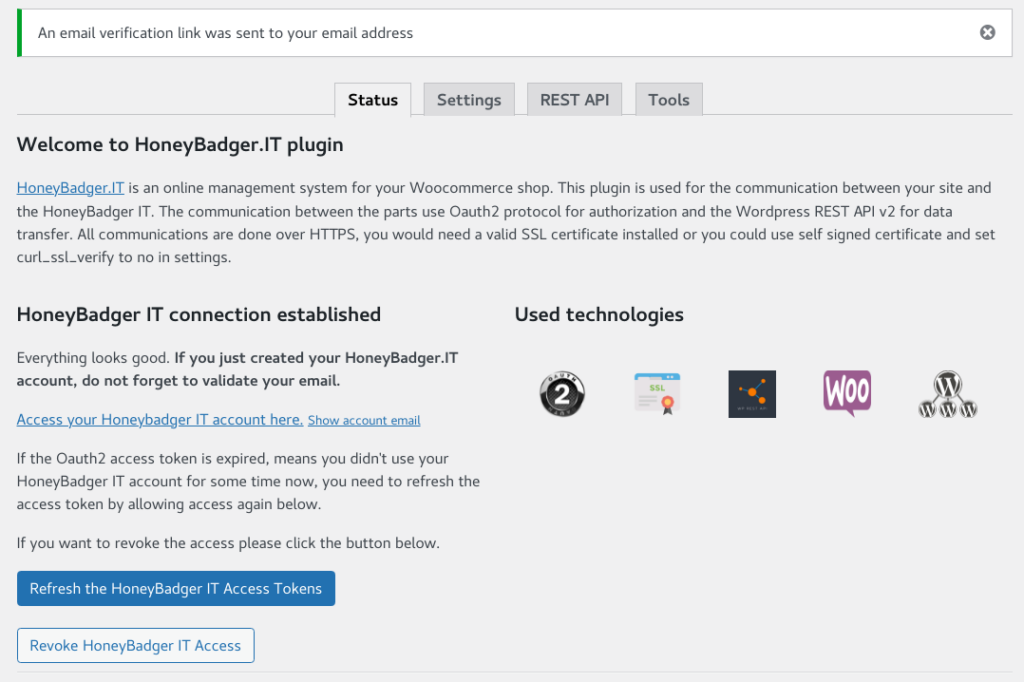
Task: Access your Honeybadger IT account link
Action: point(160,419)
